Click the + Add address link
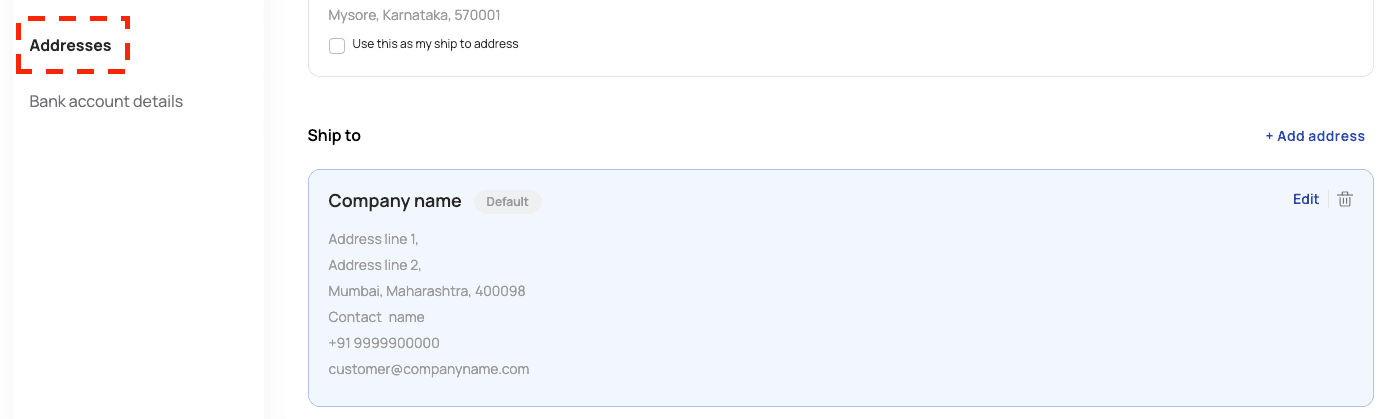The width and height of the screenshot is (1394, 419). (x=1315, y=136)
